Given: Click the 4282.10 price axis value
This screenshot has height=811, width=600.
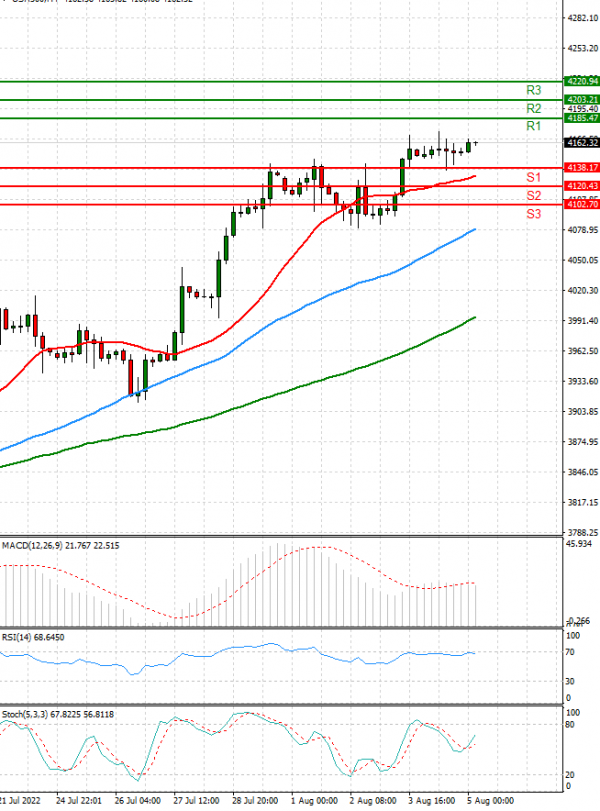Looking at the screenshot, I should (583, 18).
